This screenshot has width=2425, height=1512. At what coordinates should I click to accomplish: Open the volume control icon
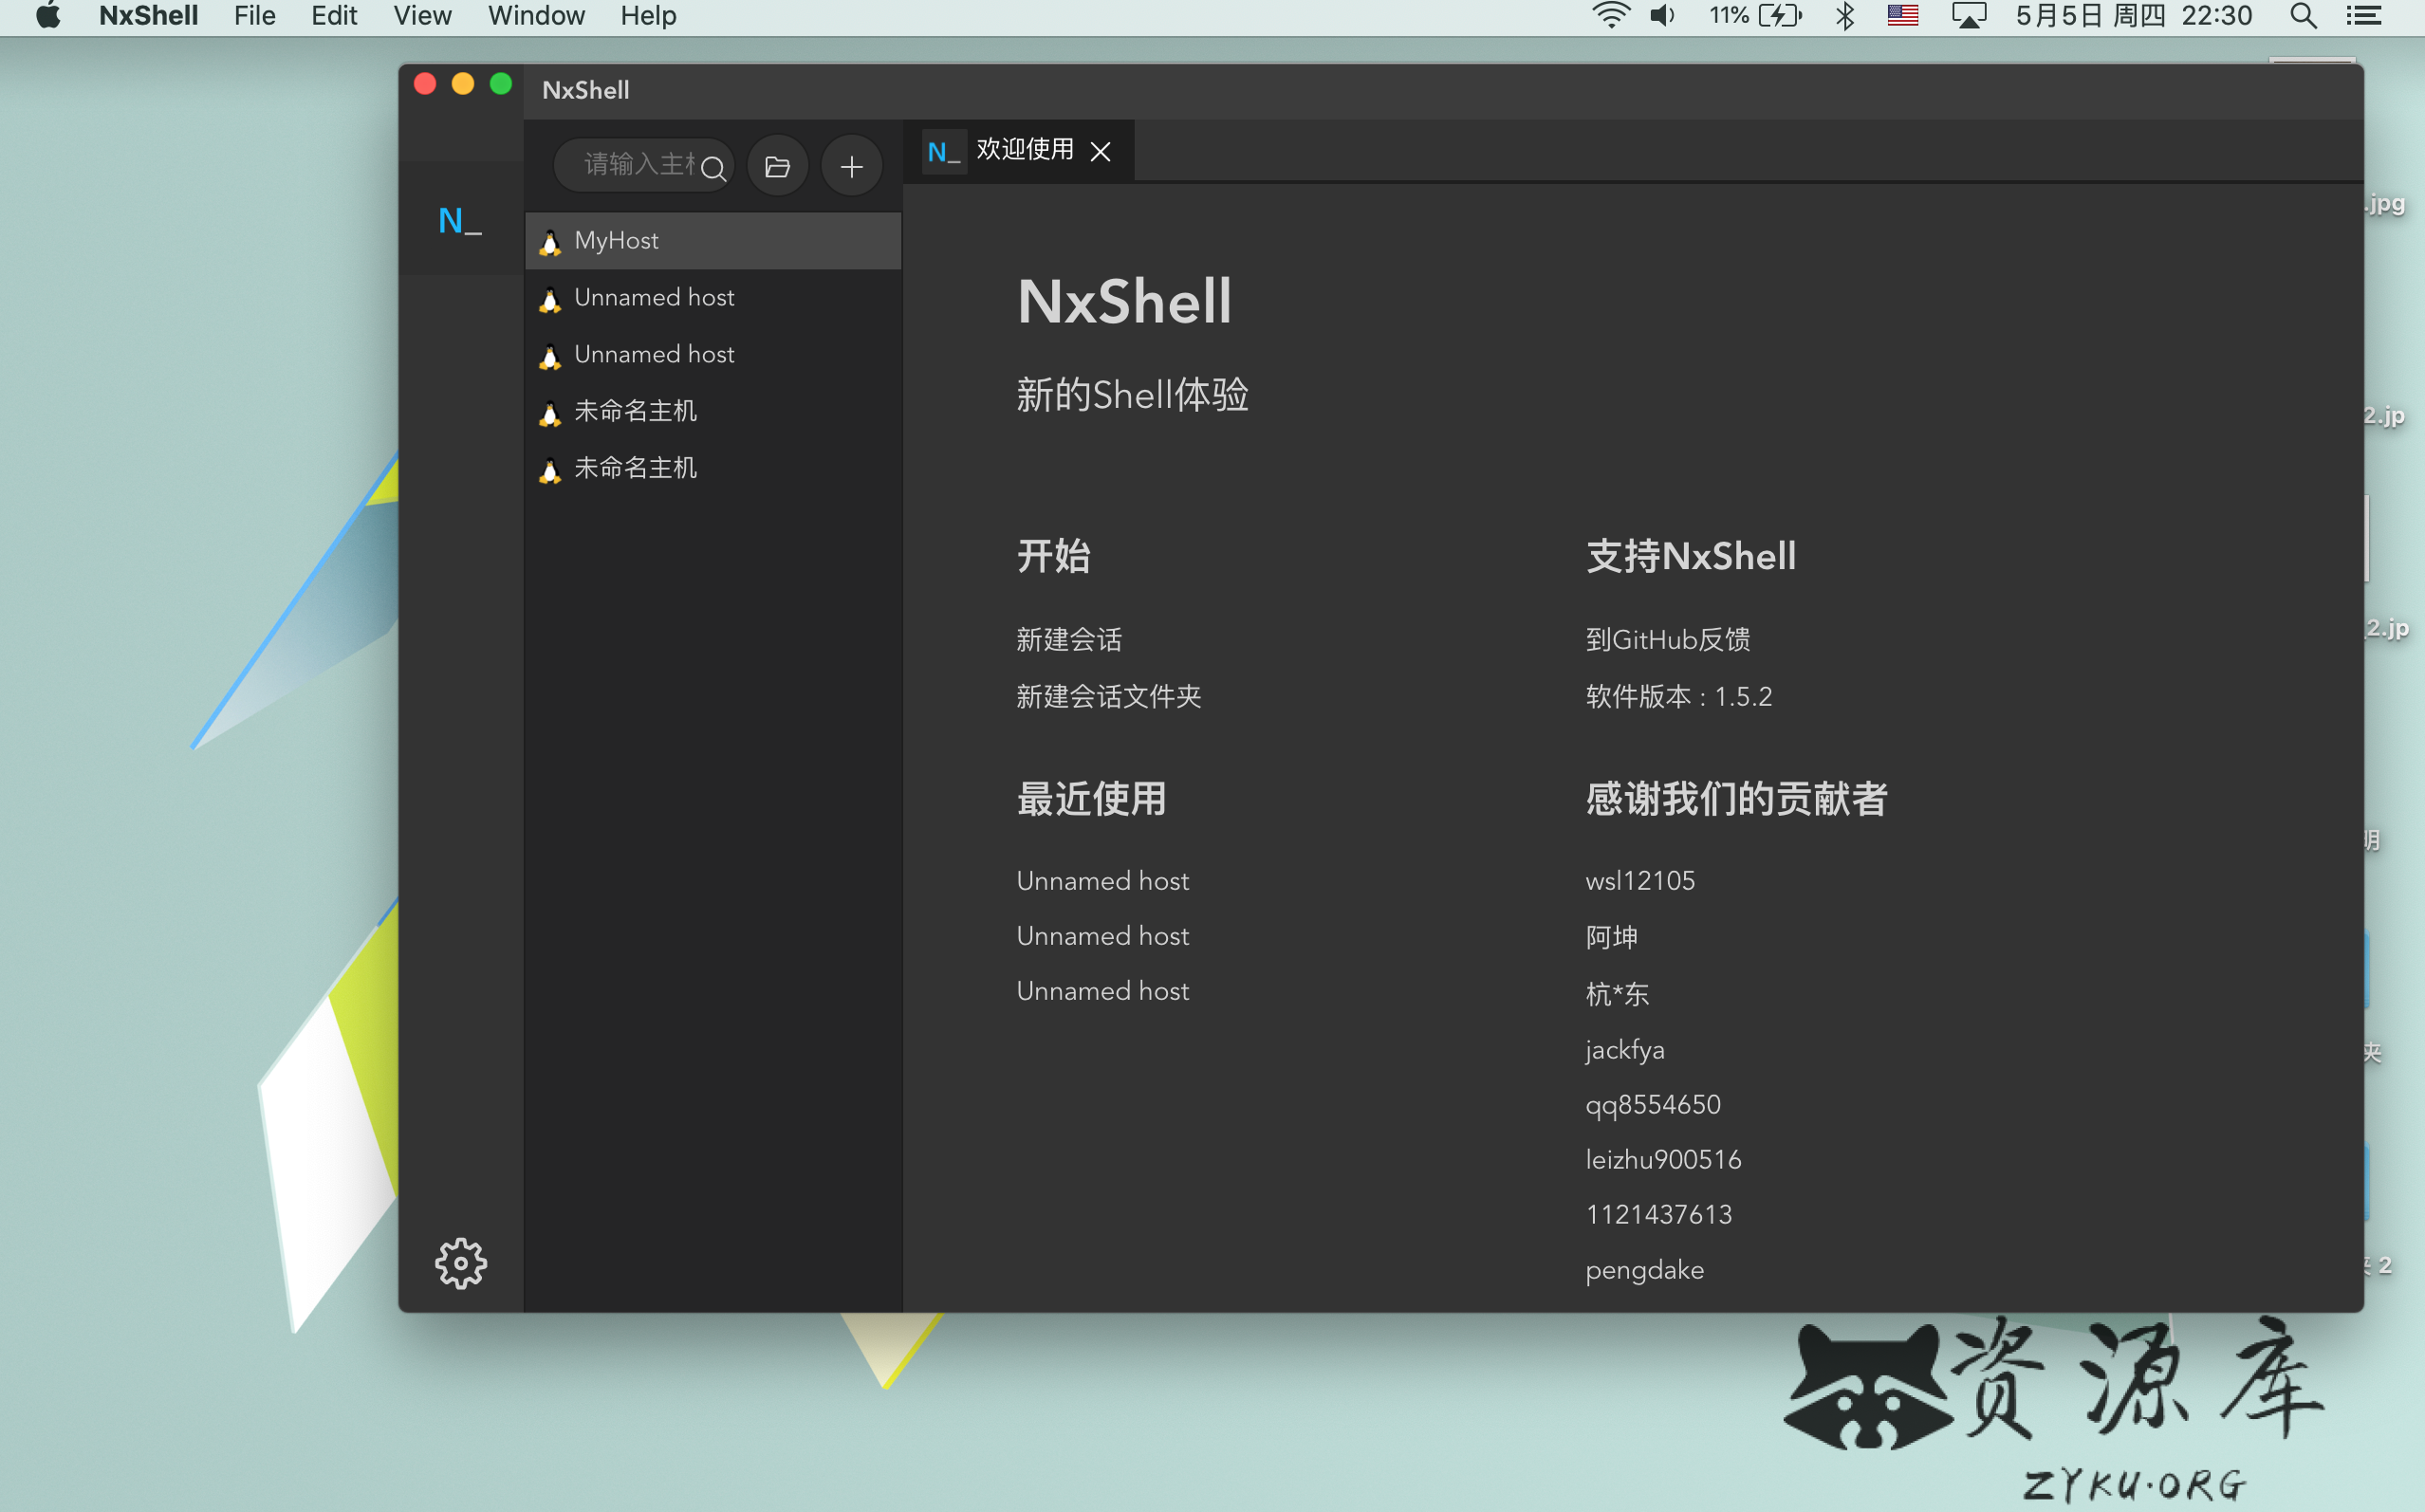tap(1662, 16)
